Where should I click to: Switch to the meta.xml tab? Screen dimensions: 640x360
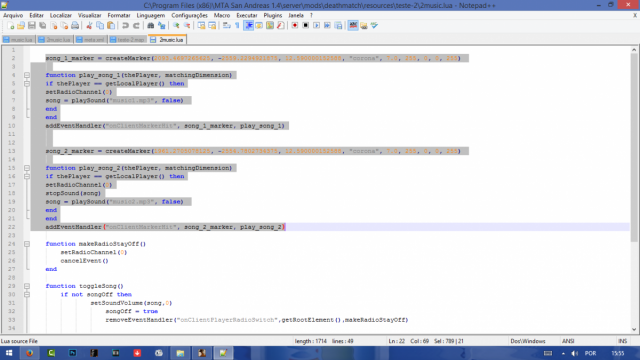pyautogui.click(x=91, y=40)
